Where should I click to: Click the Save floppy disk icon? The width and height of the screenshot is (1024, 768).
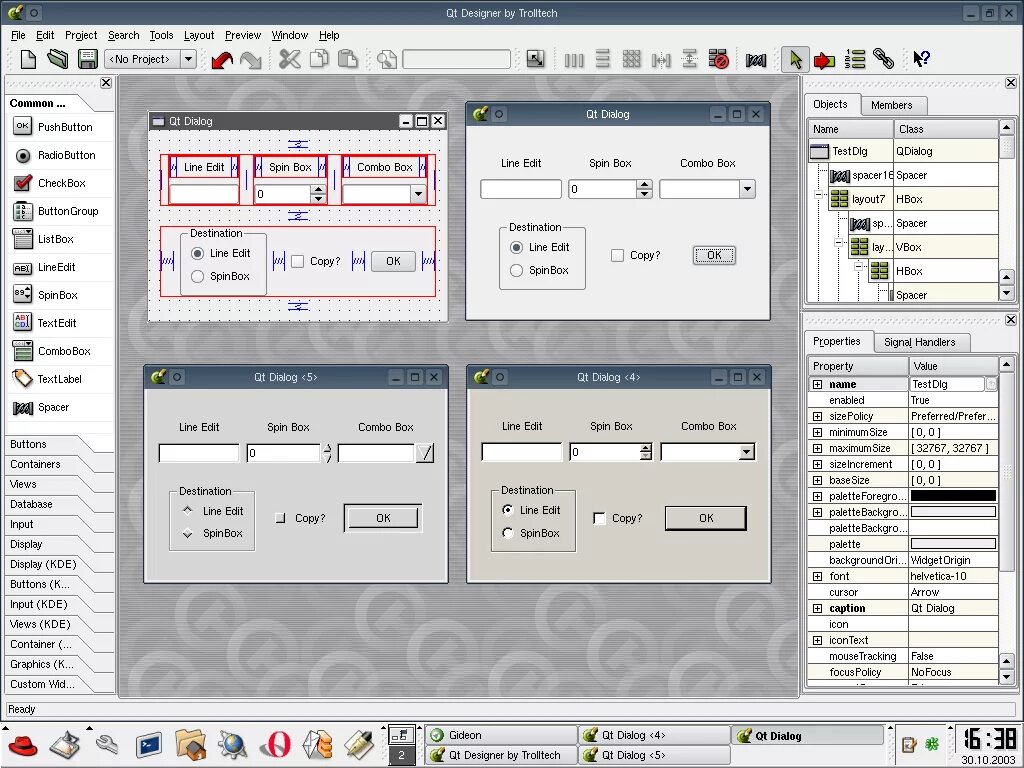88,59
